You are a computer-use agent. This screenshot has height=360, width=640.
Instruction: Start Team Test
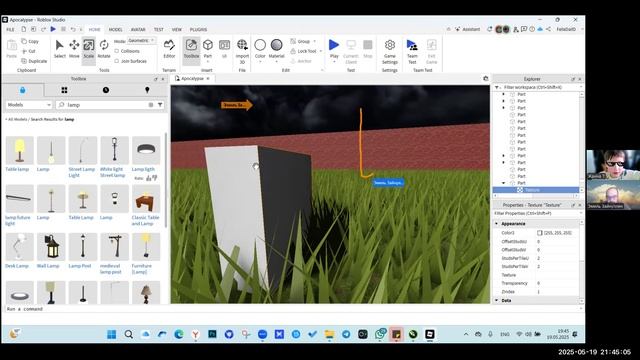coord(412,51)
